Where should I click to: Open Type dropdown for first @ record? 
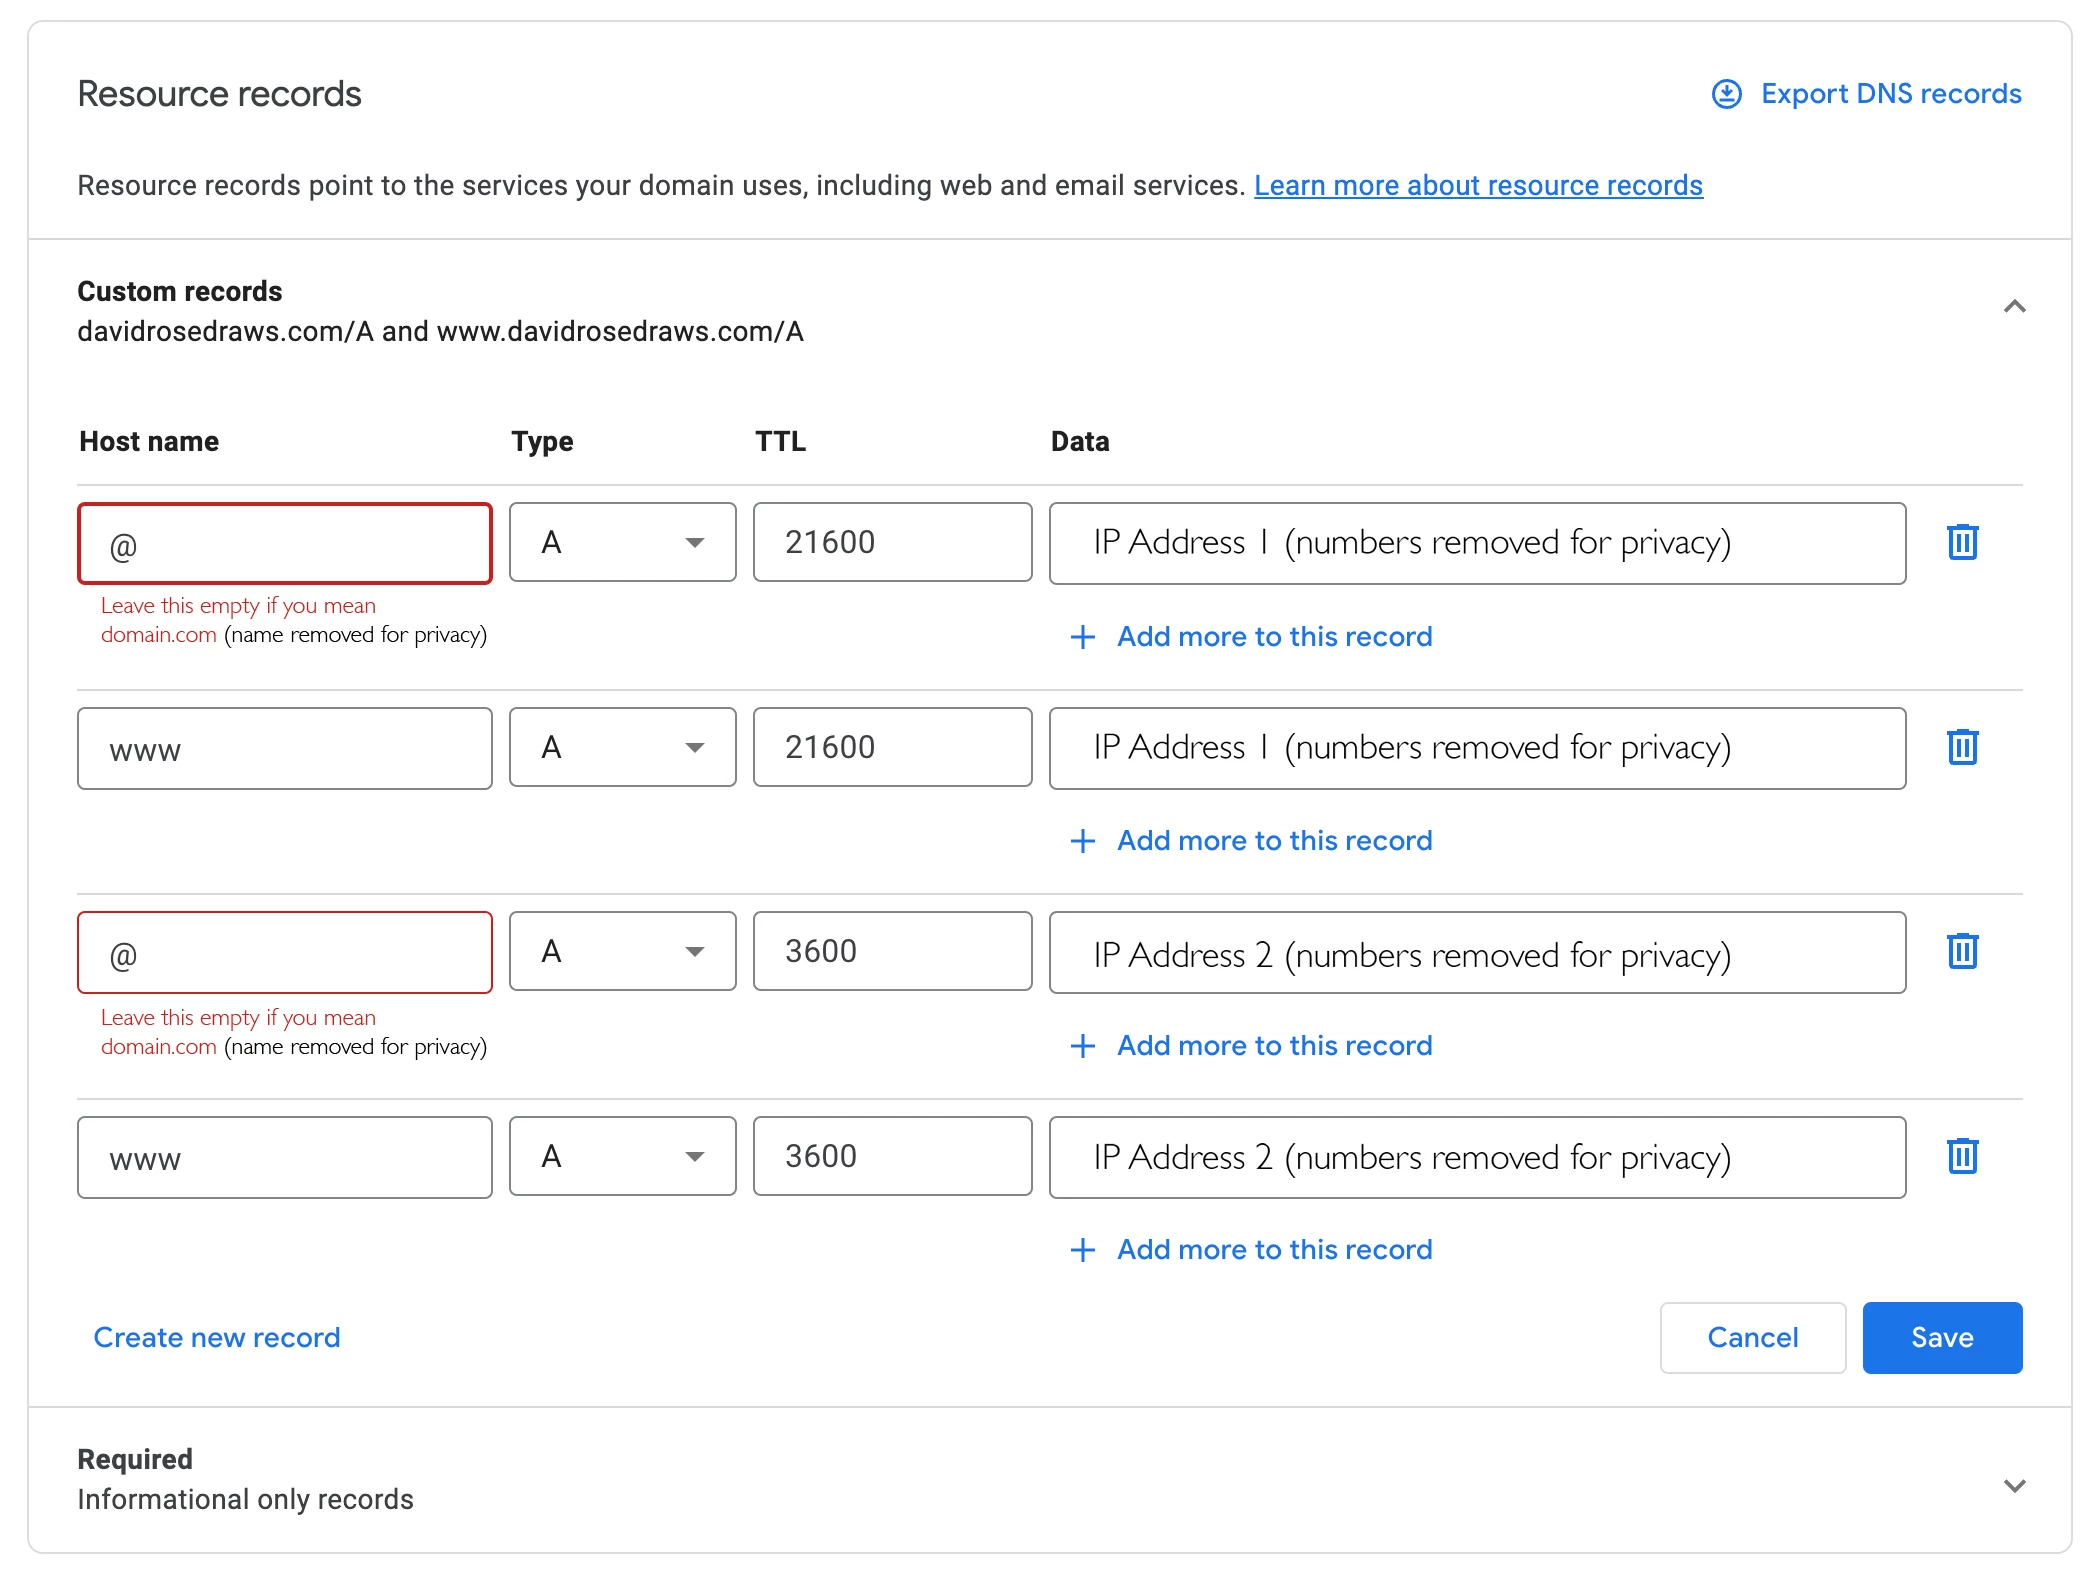[x=622, y=542]
